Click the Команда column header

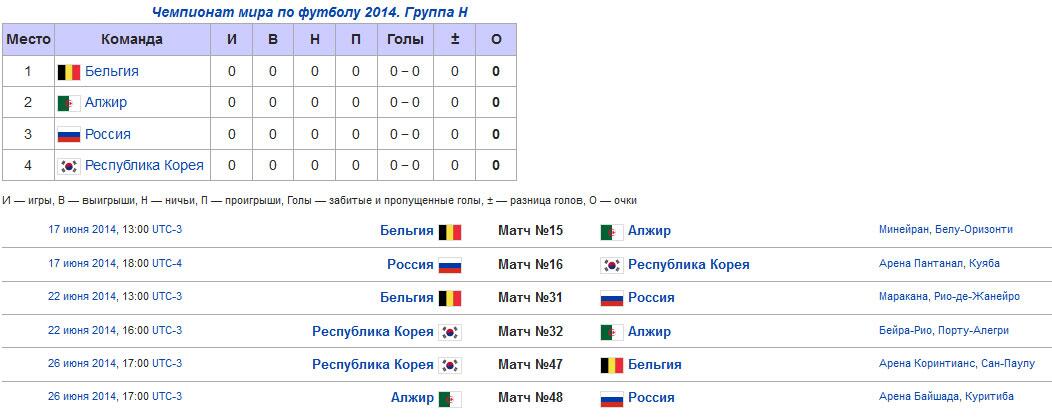tap(131, 39)
